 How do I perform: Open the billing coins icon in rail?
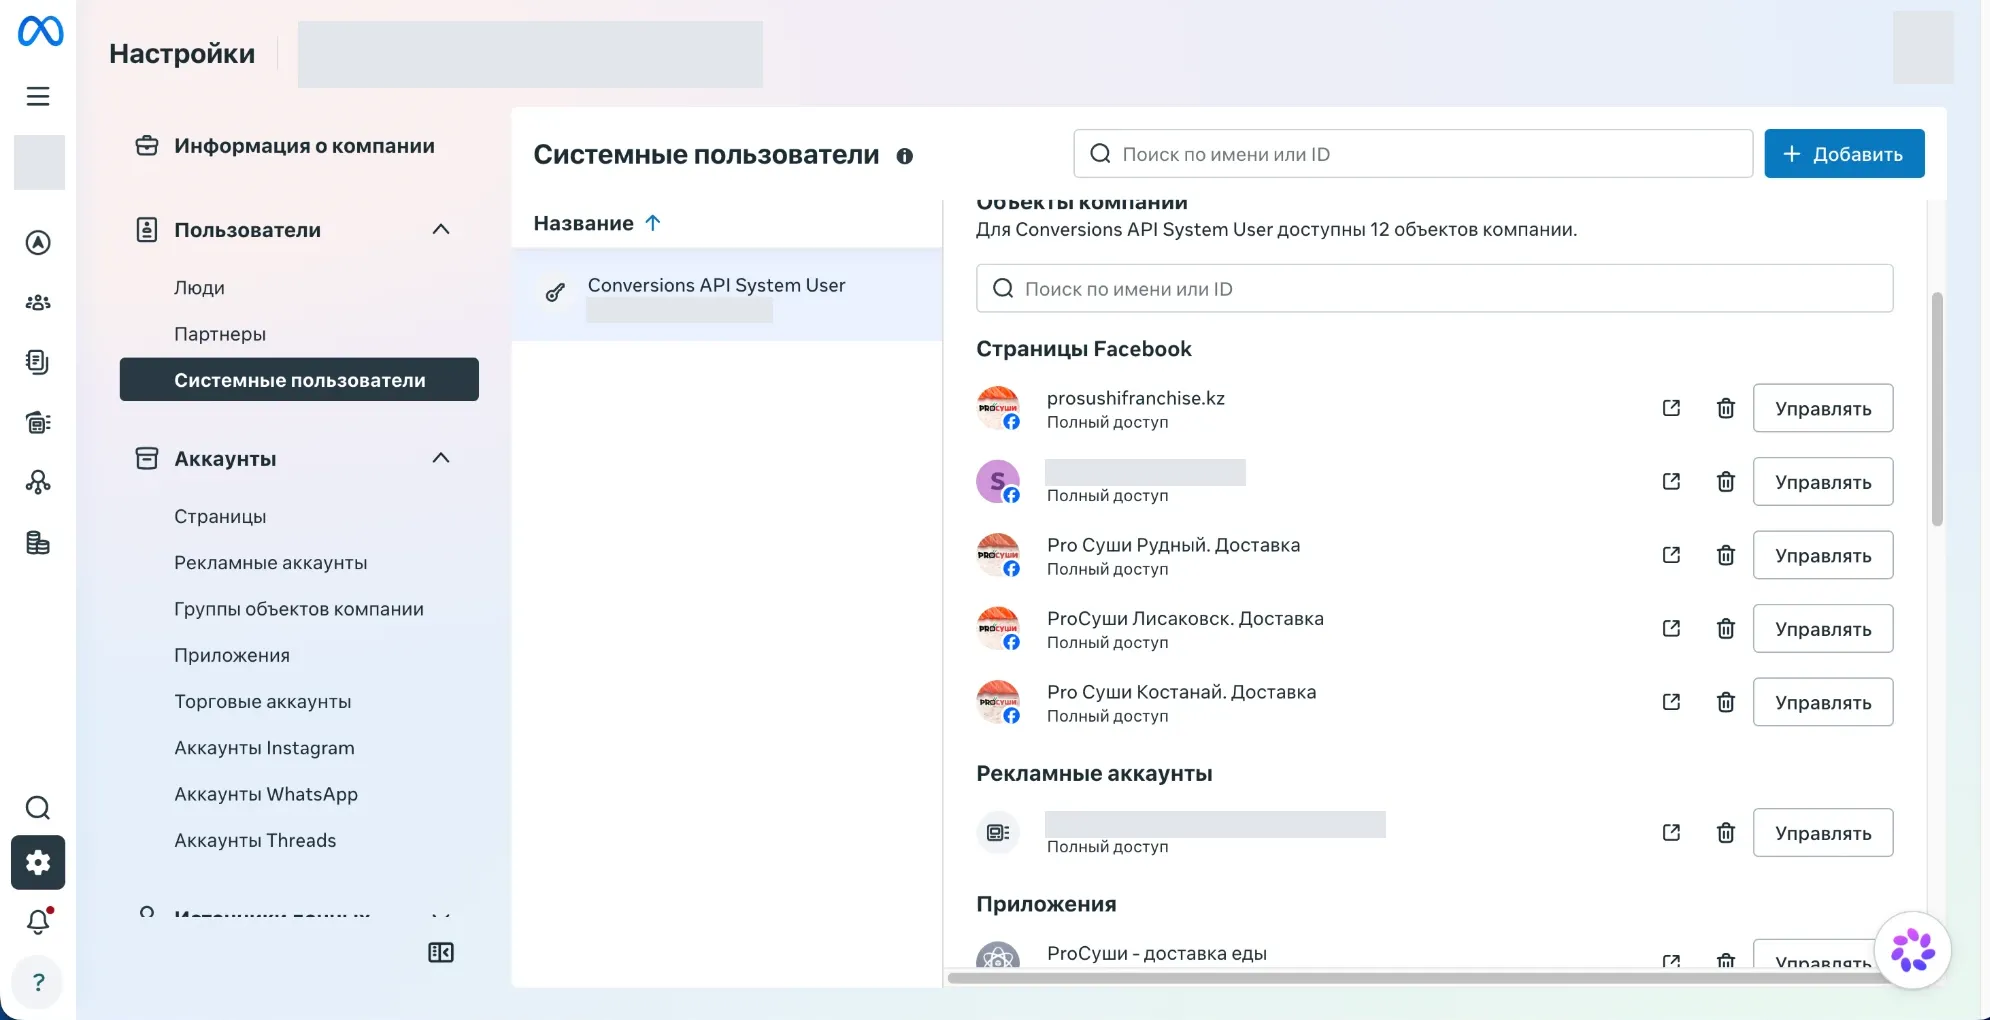[38, 543]
